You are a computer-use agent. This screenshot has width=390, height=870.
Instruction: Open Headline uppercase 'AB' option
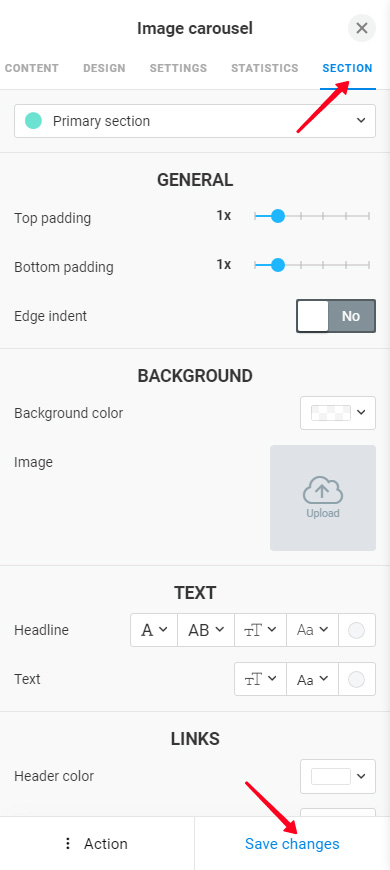tap(206, 630)
